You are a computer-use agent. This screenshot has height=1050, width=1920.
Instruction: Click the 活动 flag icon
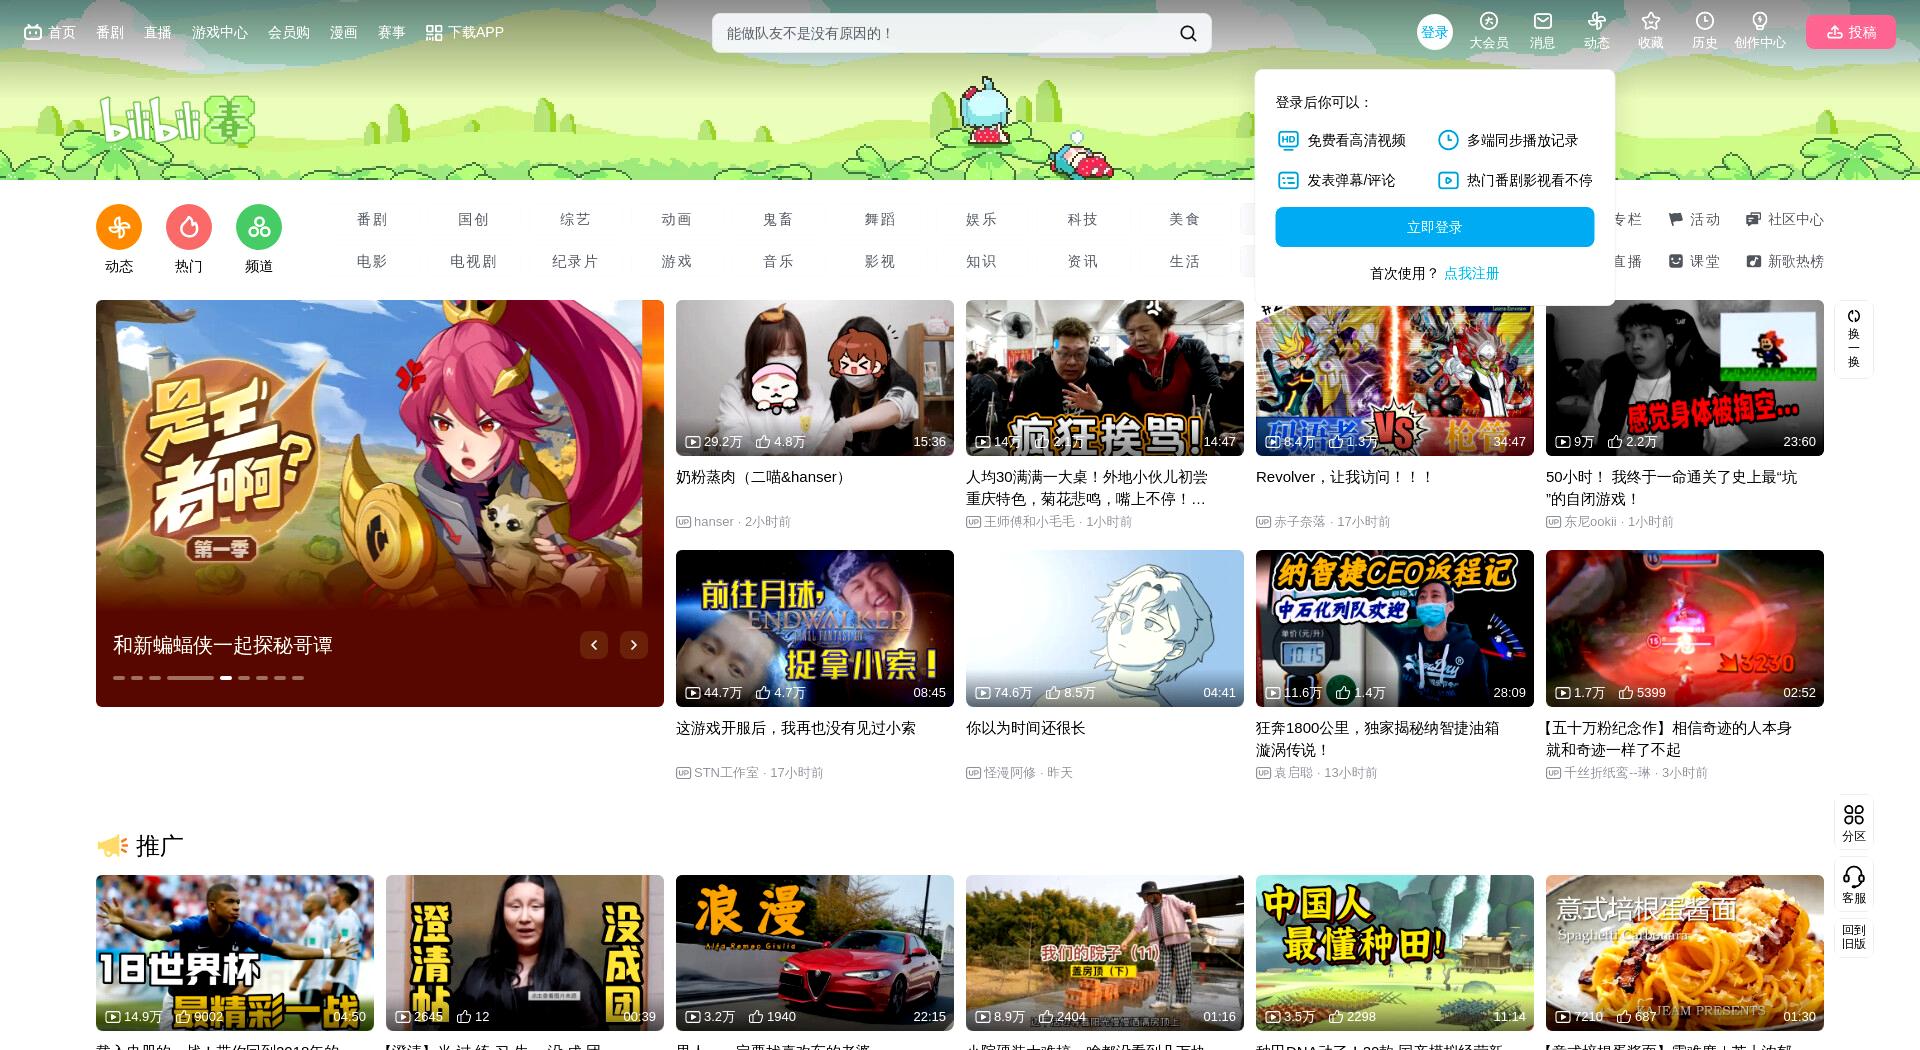click(x=1676, y=219)
